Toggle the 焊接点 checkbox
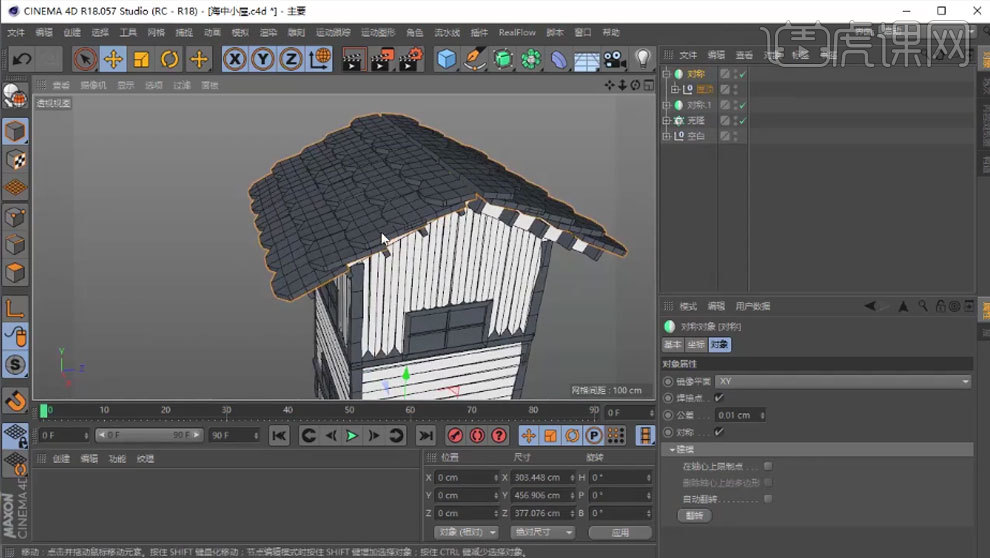Screen dimensions: 990x558 tap(719, 398)
